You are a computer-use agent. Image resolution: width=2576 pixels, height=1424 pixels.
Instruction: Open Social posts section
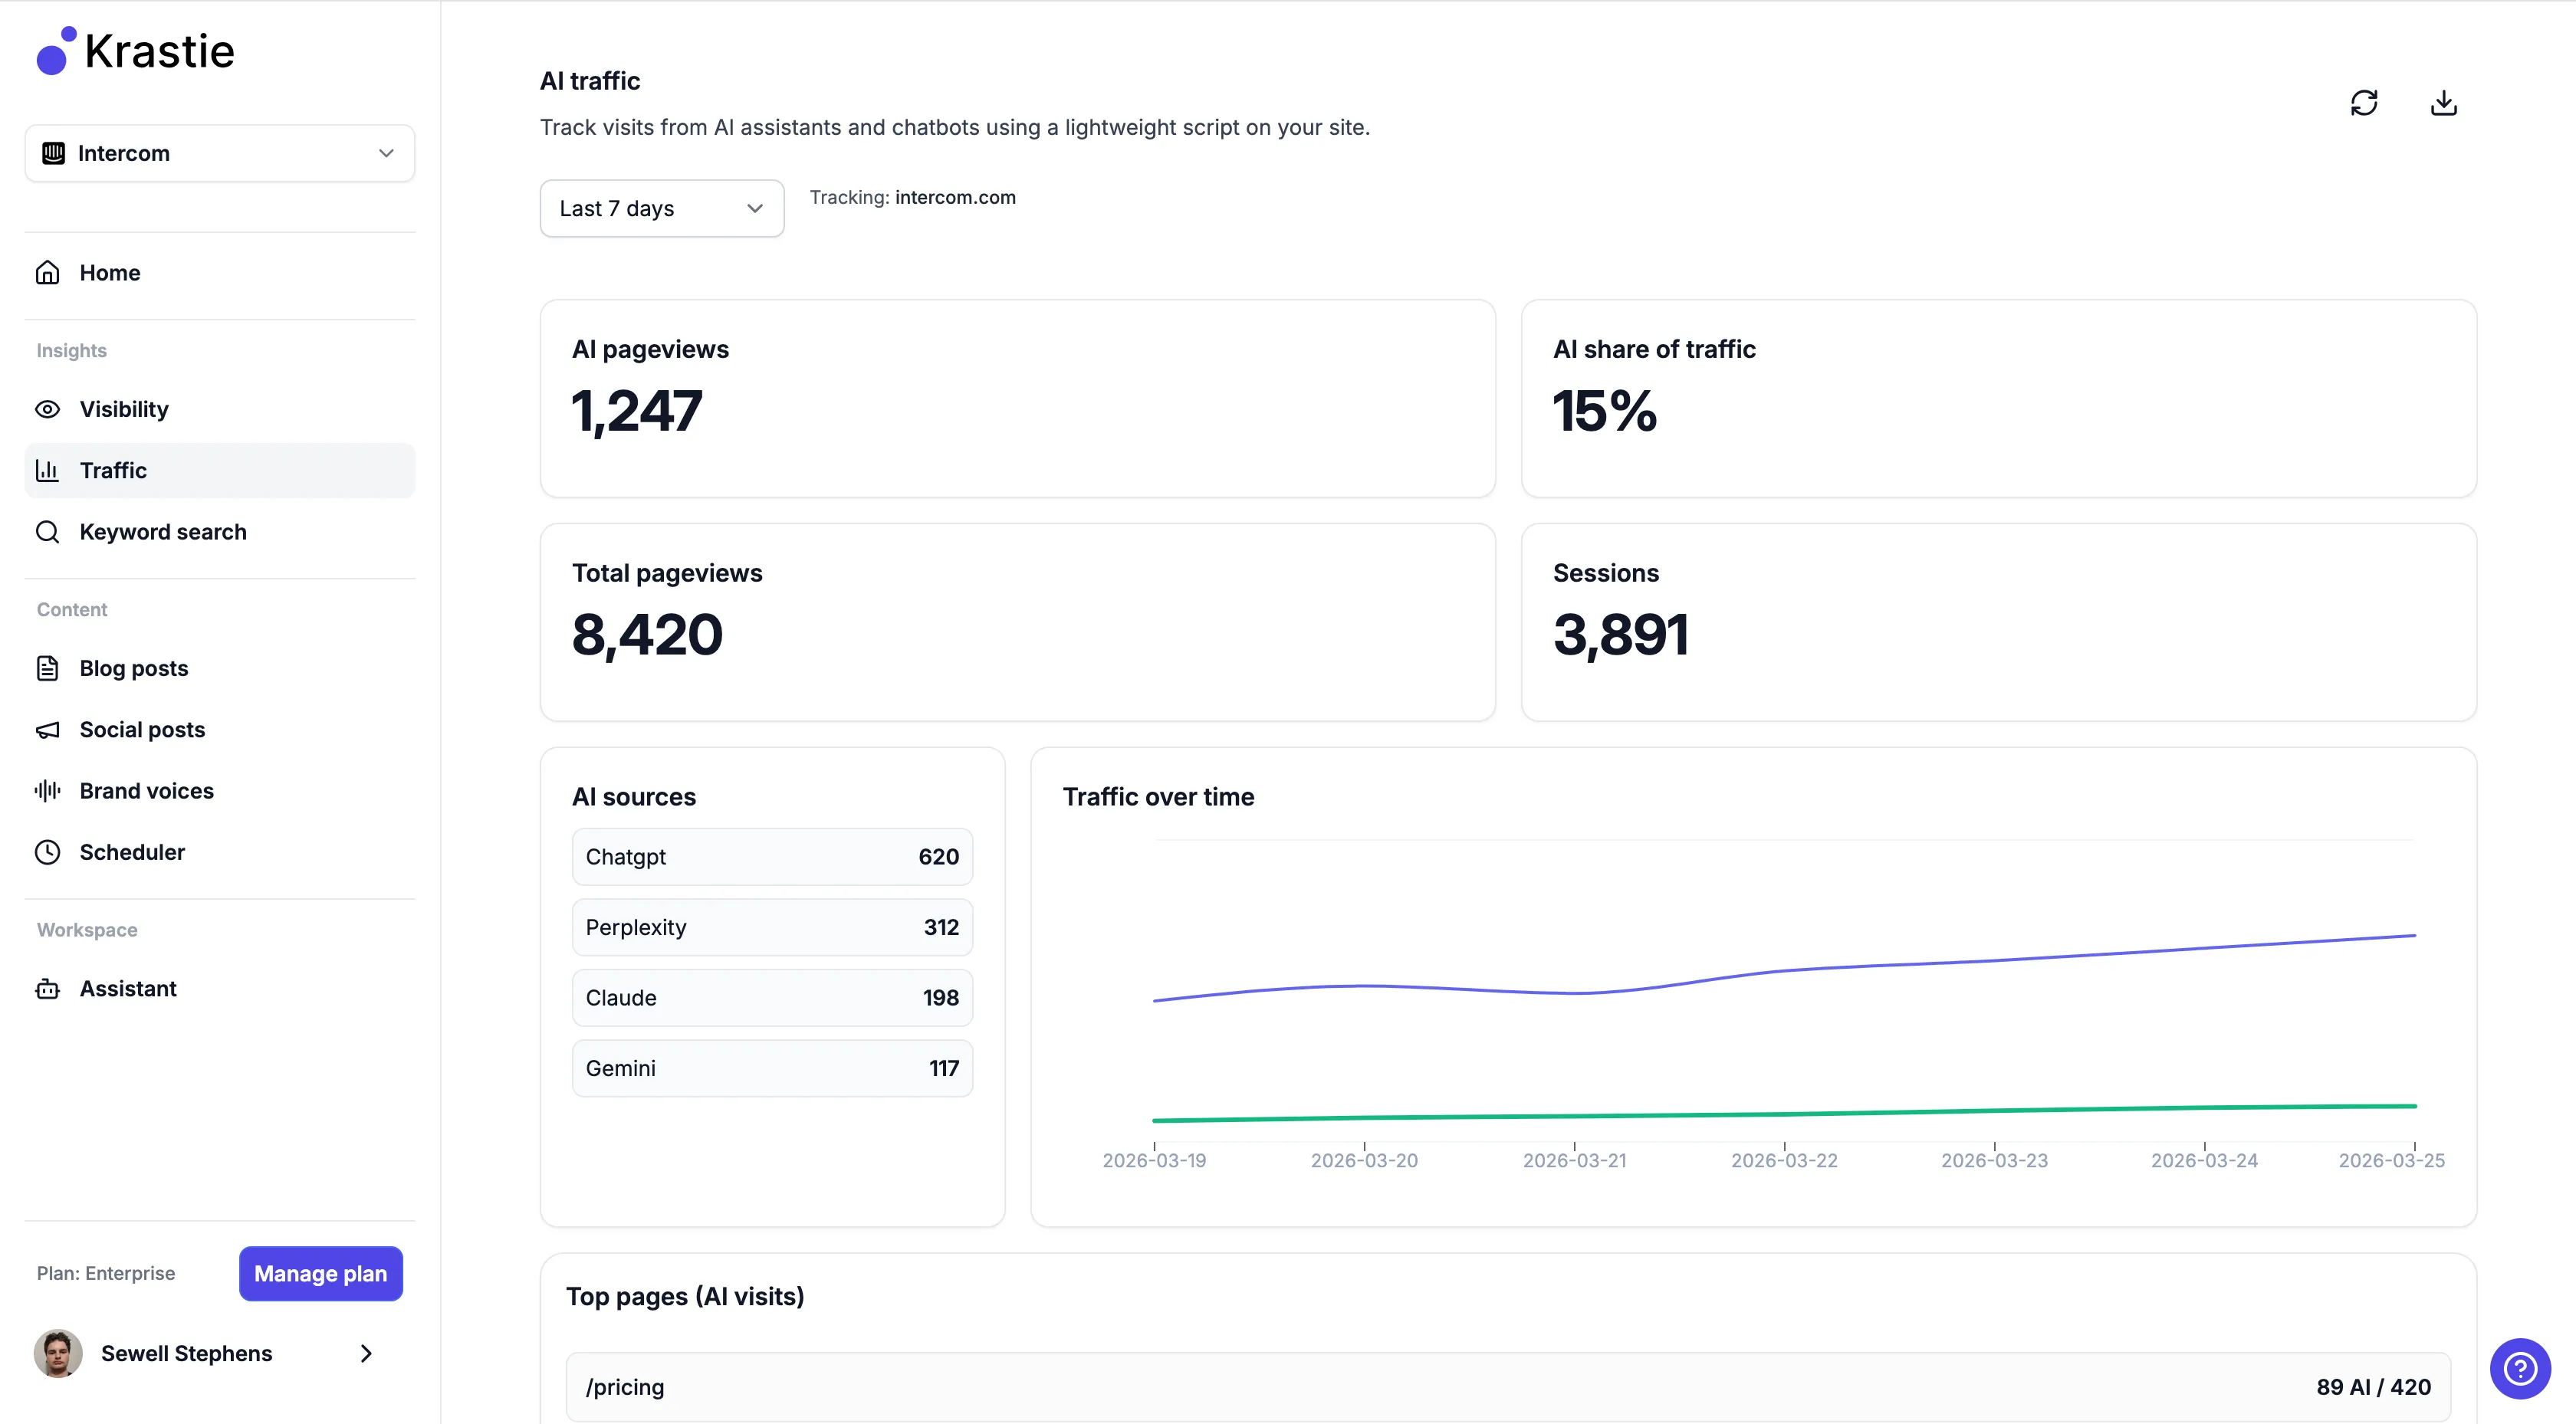tap(220, 730)
